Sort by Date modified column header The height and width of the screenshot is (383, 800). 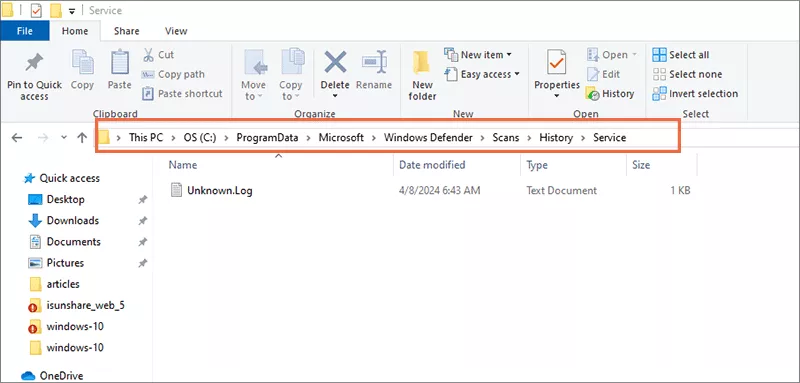coord(432,165)
